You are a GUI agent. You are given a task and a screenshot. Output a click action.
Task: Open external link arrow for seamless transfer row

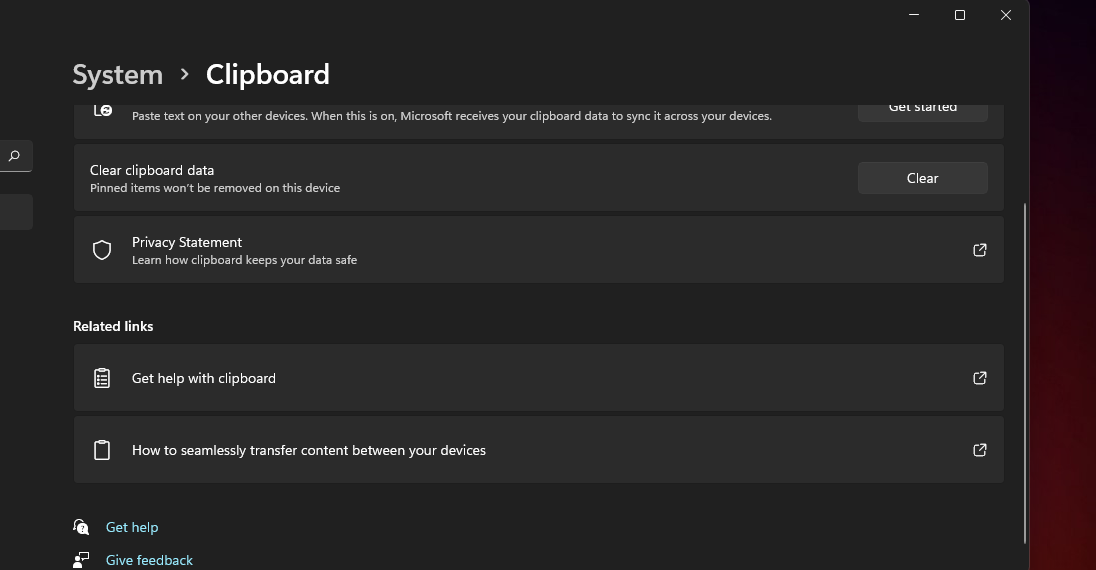pyautogui.click(x=980, y=450)
